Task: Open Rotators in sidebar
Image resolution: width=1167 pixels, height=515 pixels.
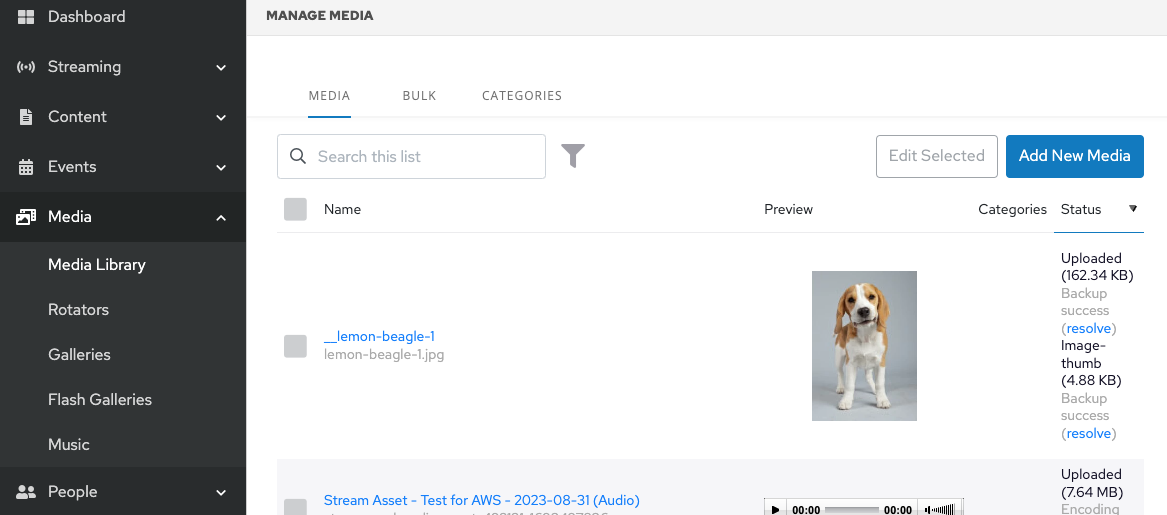Action: click(x=78, y=310)
